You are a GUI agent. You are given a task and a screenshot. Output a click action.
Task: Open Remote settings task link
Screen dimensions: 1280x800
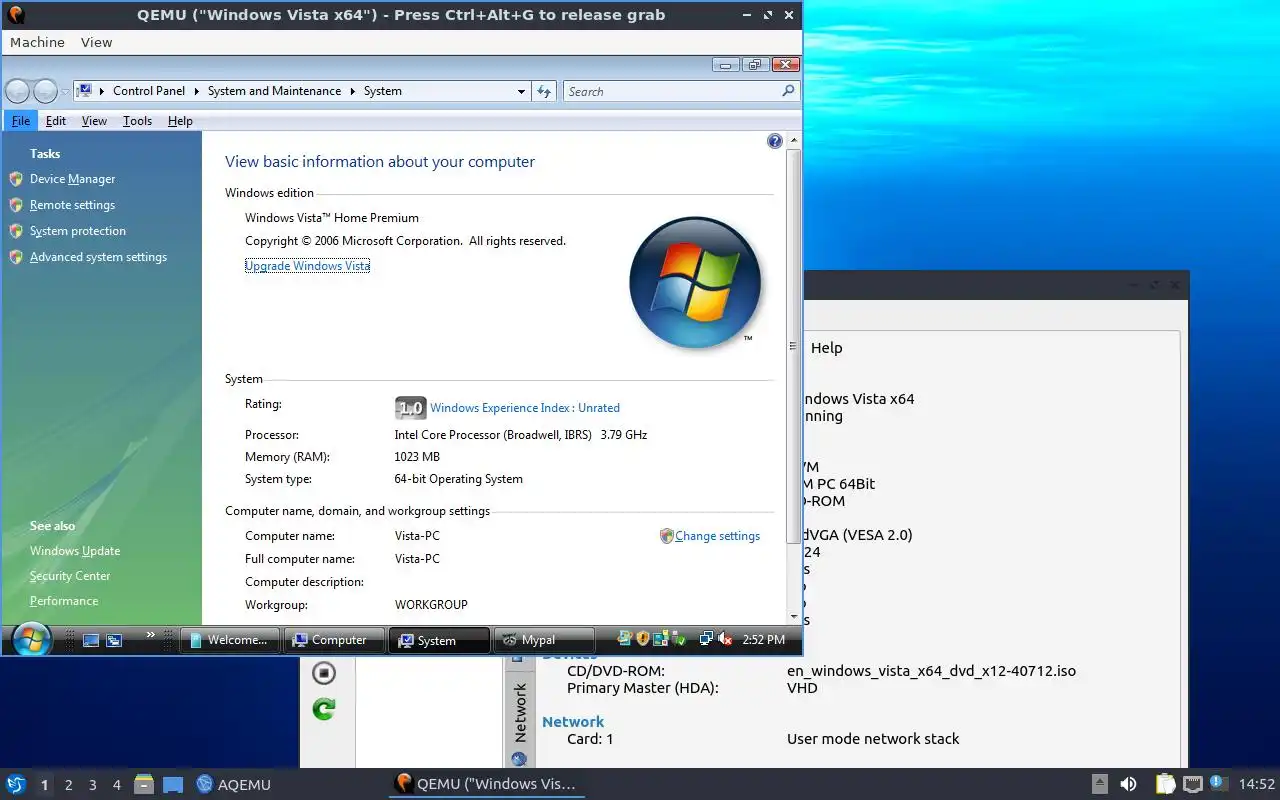72,205
